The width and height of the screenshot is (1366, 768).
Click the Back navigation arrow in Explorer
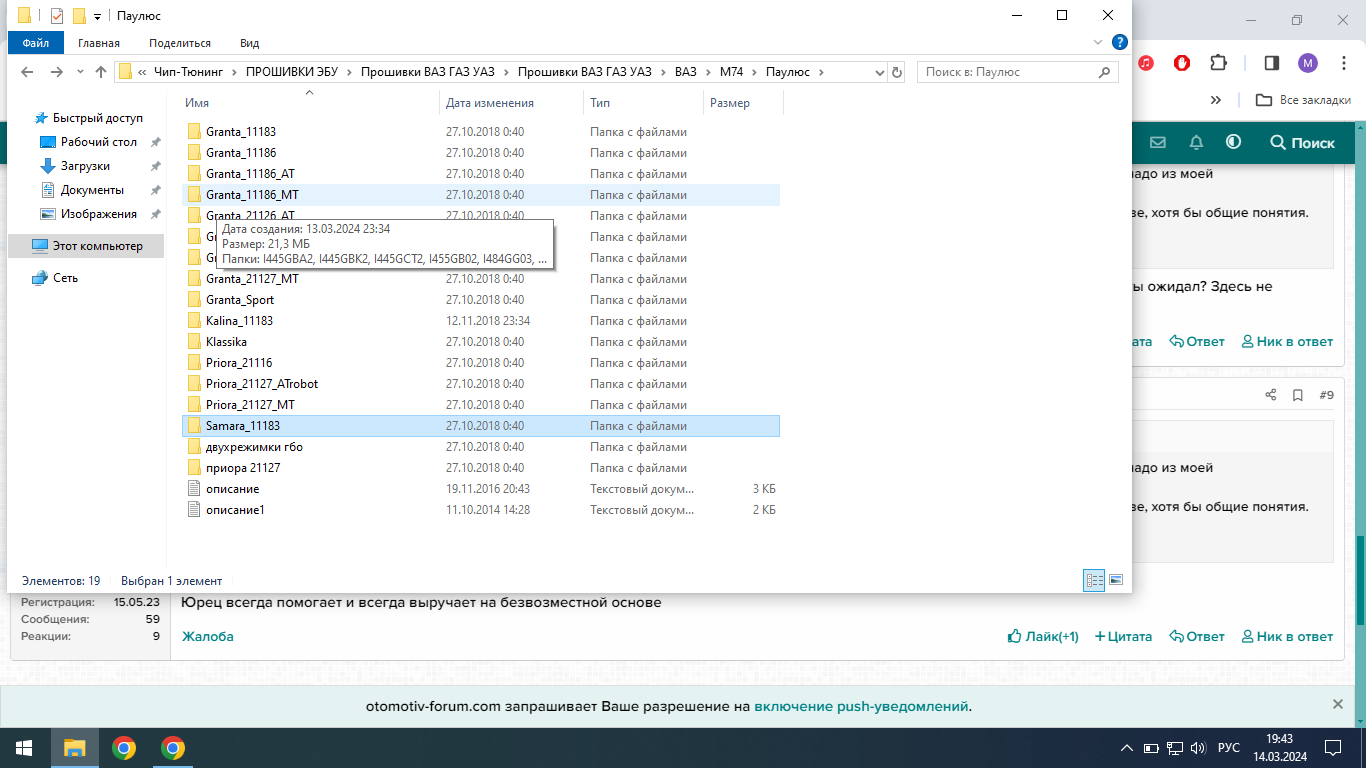27,72
